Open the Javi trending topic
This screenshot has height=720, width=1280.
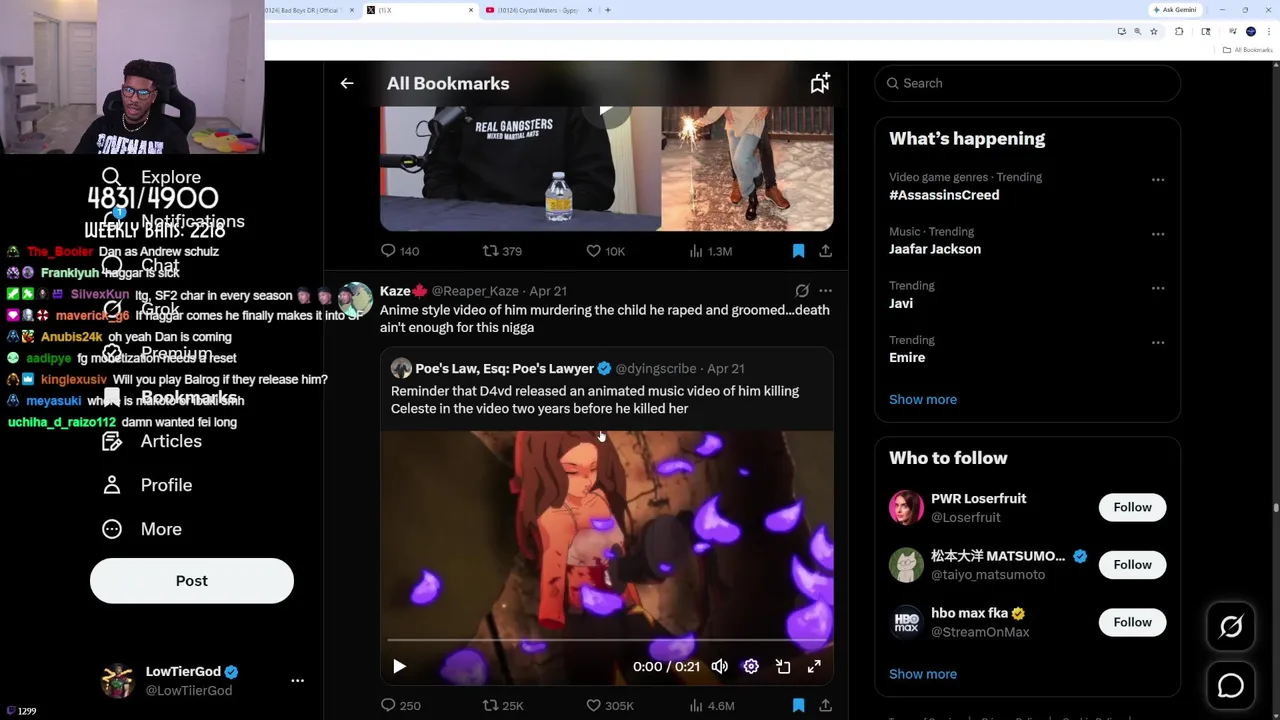(901, 303)
